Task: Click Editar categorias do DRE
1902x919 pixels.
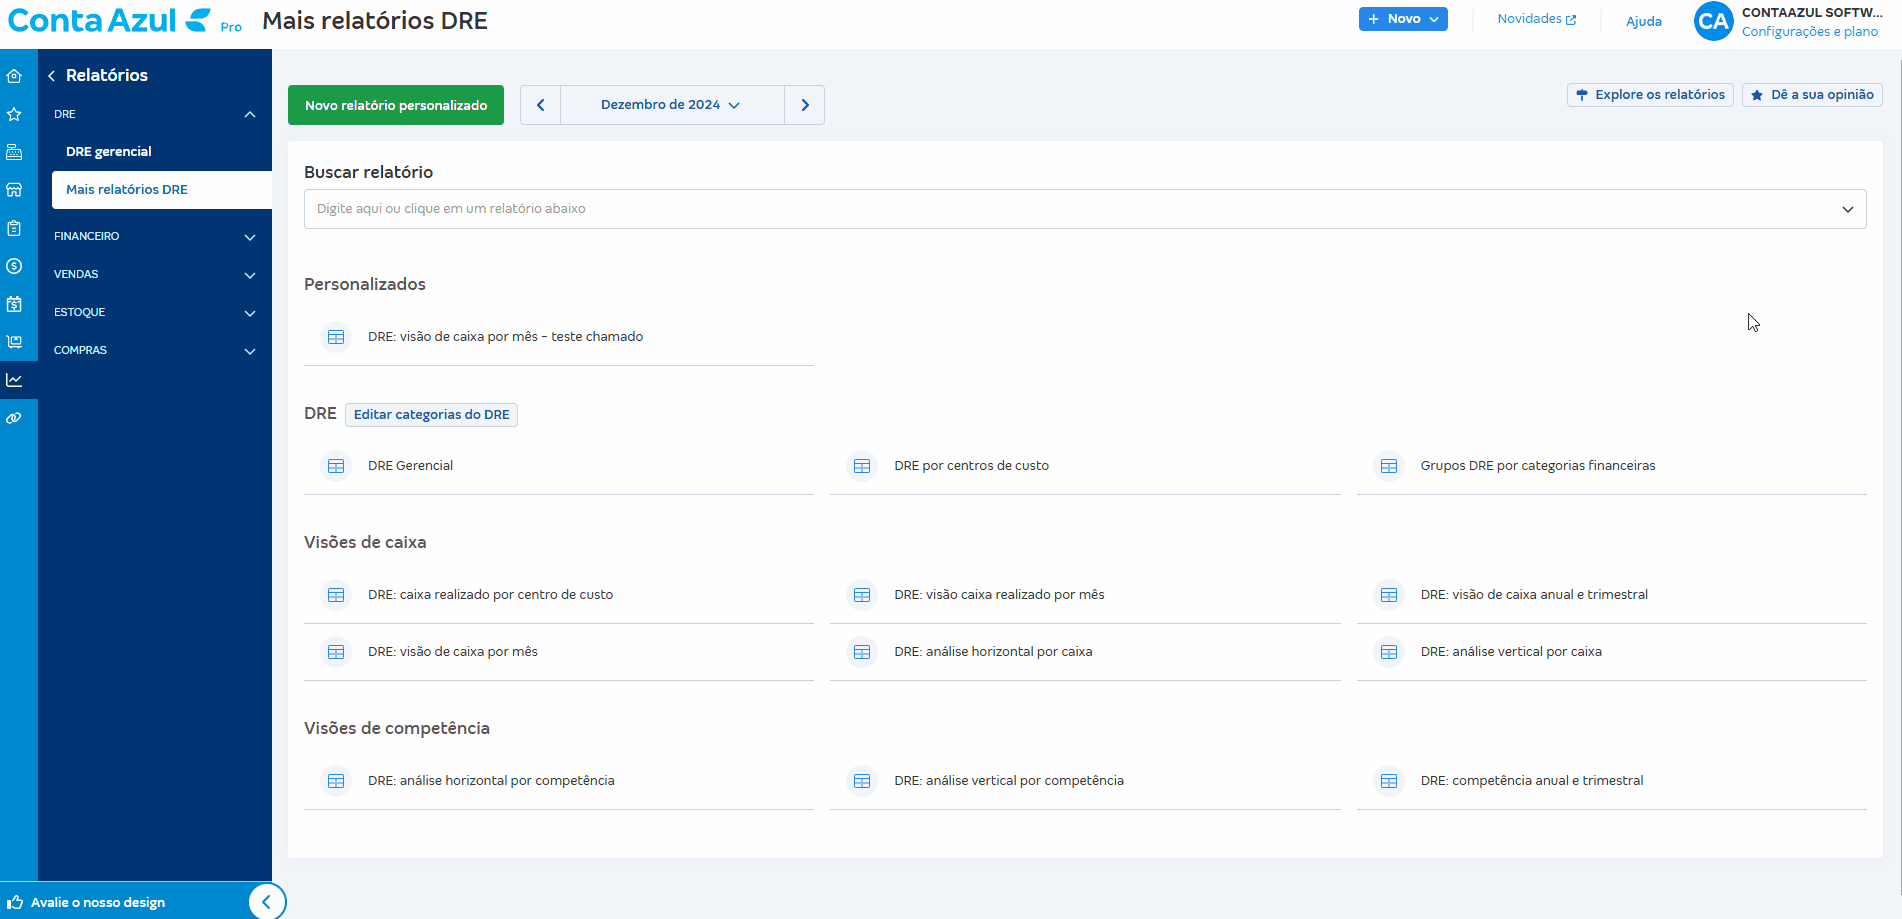Action: 431,415
